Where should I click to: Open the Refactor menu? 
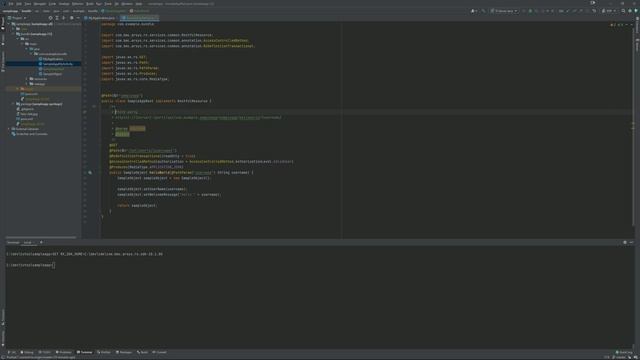click(78, 4)
